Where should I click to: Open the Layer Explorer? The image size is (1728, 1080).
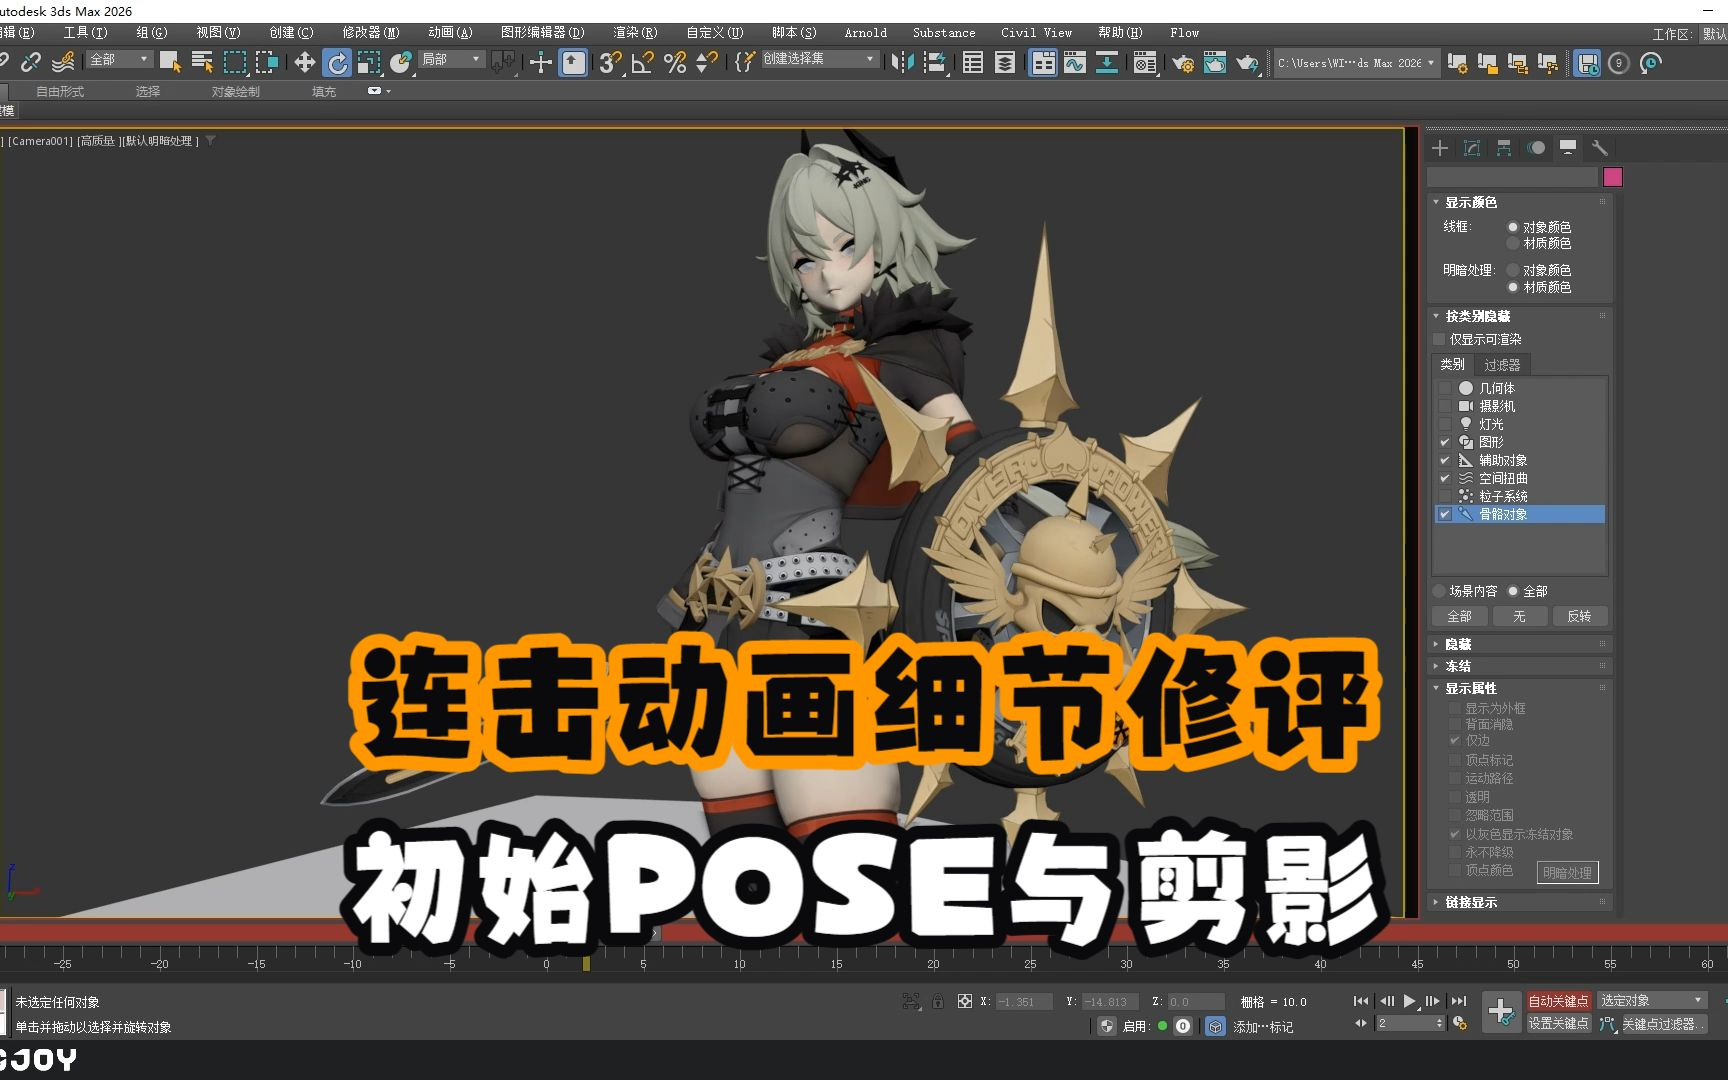(x=1005, y=63)
